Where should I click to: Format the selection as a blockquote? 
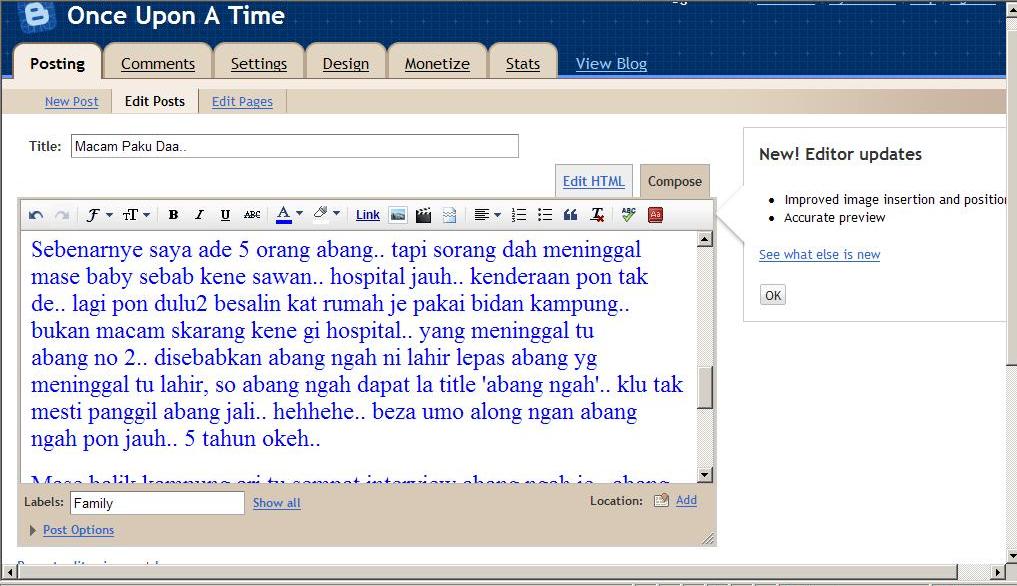571,215
